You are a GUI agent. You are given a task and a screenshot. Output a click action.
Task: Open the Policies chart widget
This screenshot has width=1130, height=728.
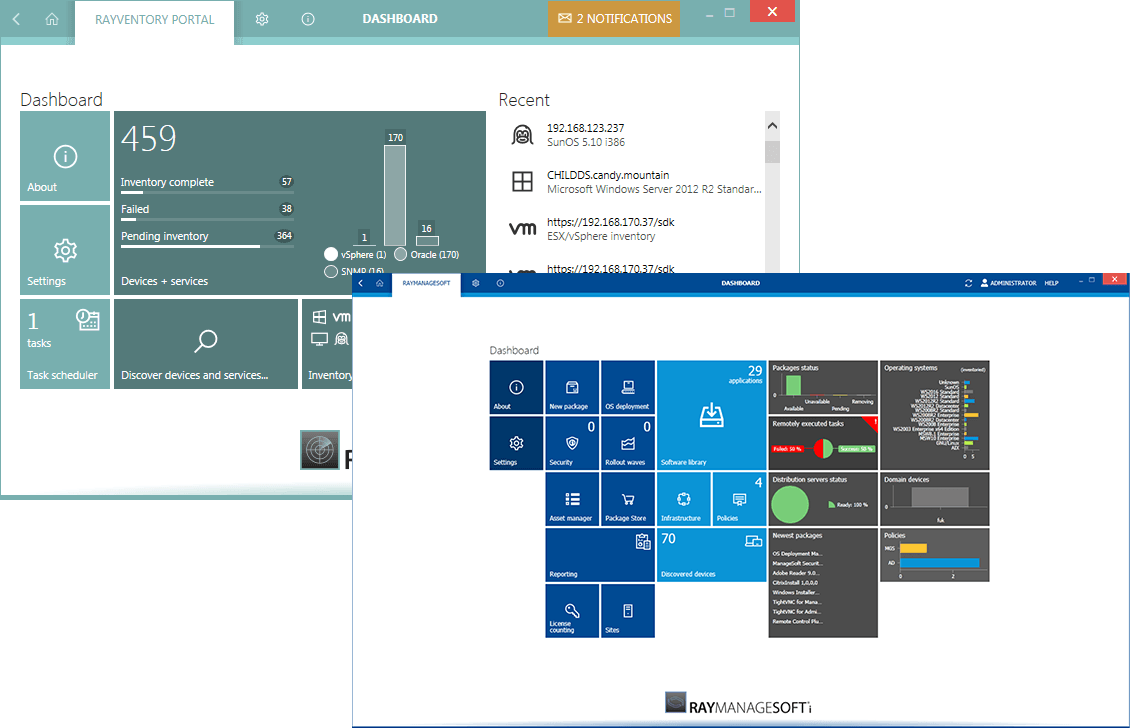[x=935, y=555]
